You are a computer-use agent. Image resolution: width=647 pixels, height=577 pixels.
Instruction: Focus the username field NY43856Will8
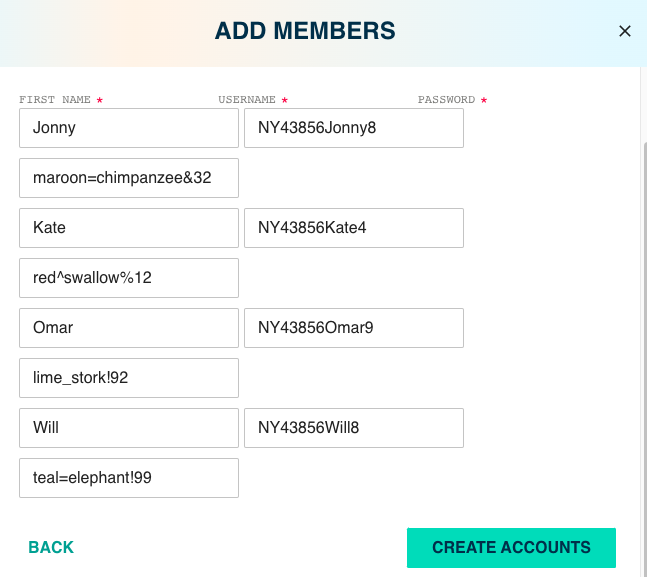click(353, 428)
